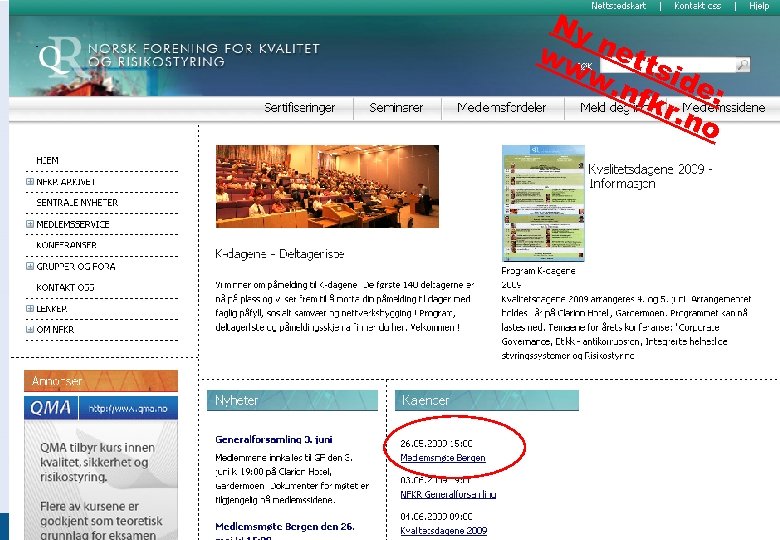Open the Medlemssidene menu
This screenshot has height=540, width=780.
[x=723, y=107]
